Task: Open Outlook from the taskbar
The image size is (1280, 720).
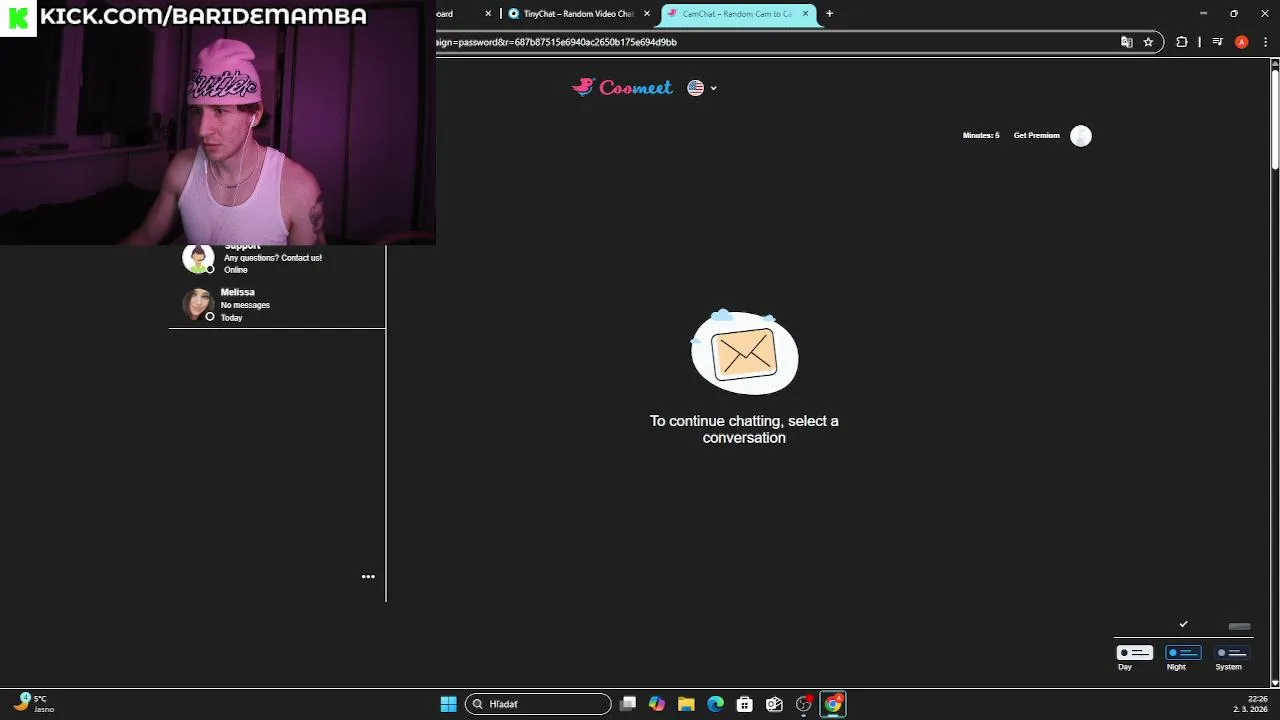Action: 774,704
